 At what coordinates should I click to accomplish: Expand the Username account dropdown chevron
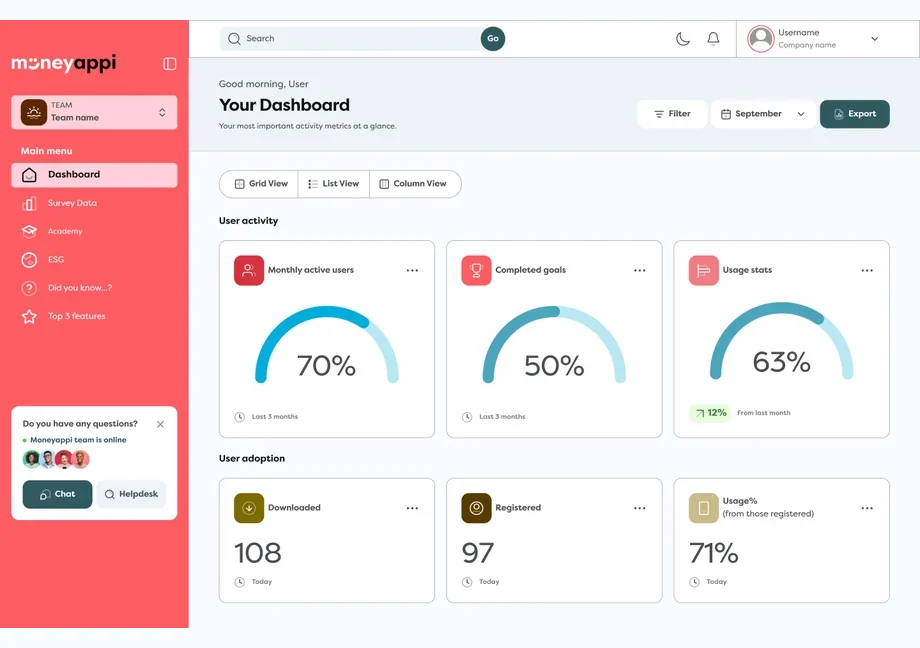click(x=874, y=39)
